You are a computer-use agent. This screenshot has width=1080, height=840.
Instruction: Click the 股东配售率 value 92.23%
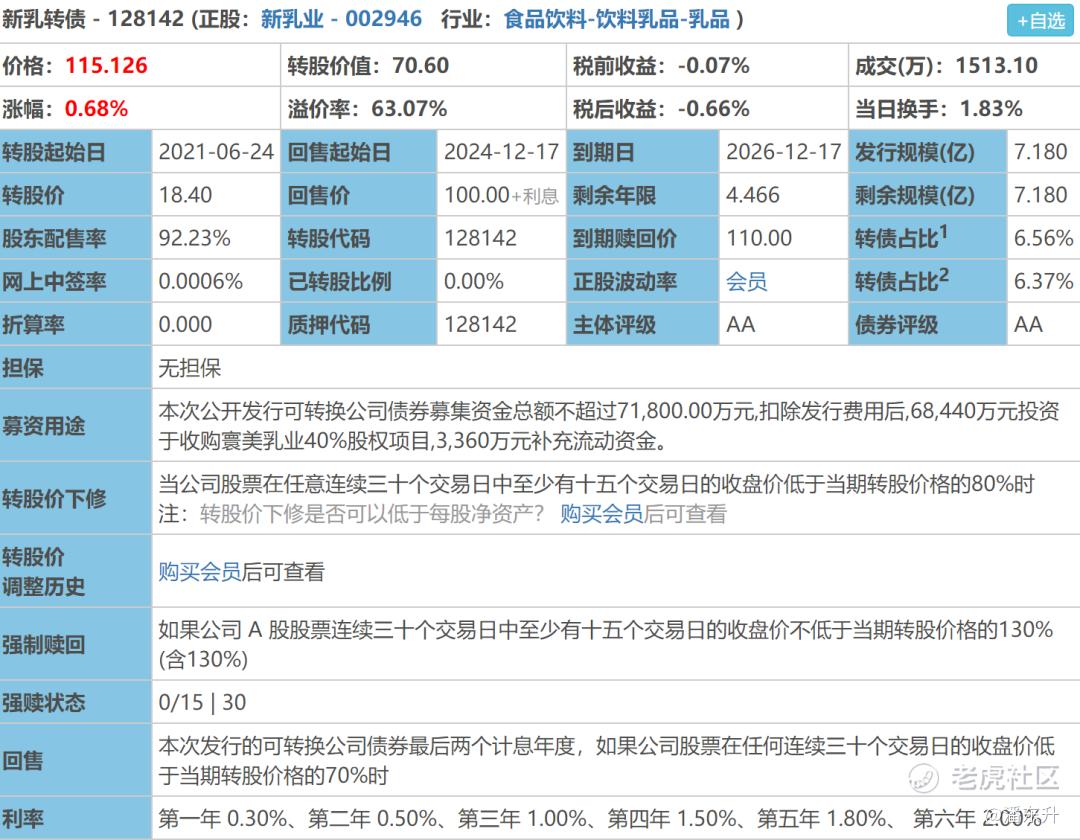pyautogui.click(x=194, y=238)
